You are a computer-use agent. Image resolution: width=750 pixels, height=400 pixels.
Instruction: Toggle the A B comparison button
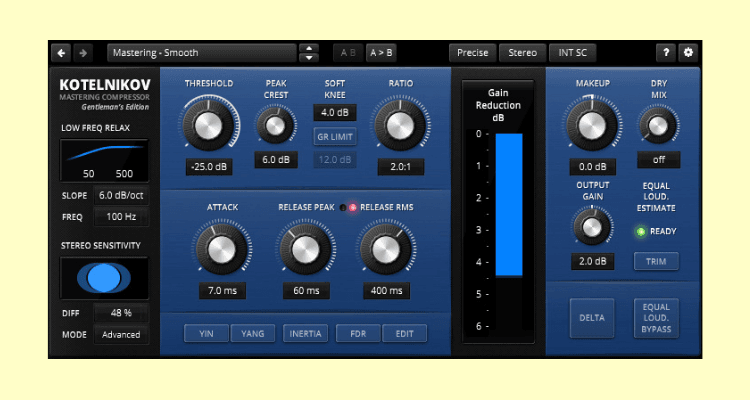tap(348, 53)
